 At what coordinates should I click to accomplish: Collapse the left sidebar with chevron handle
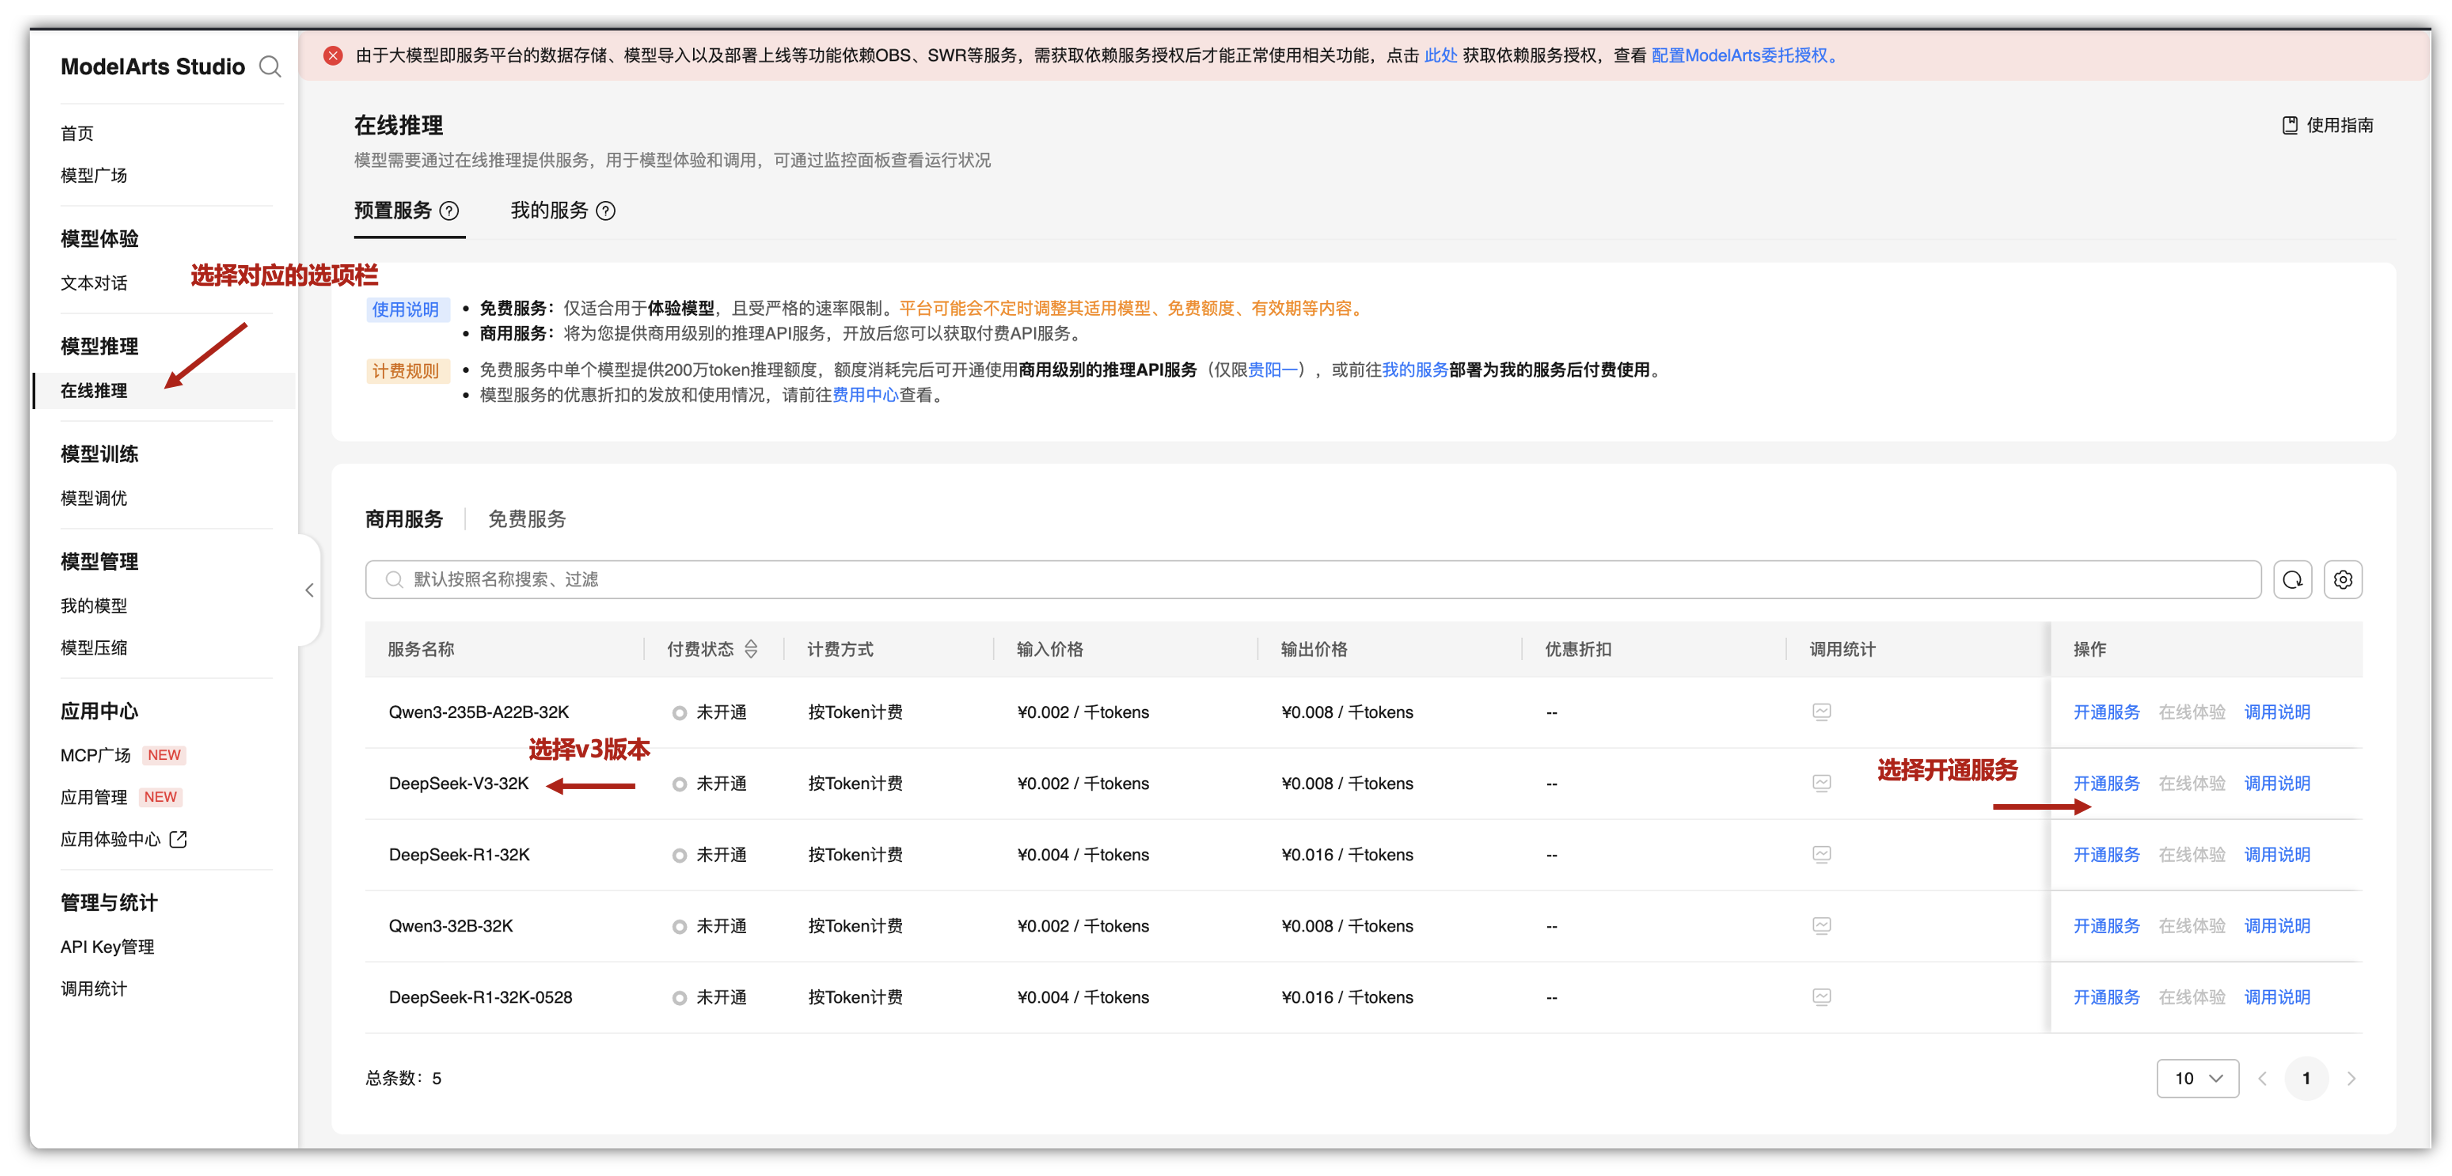pos(309,591)
